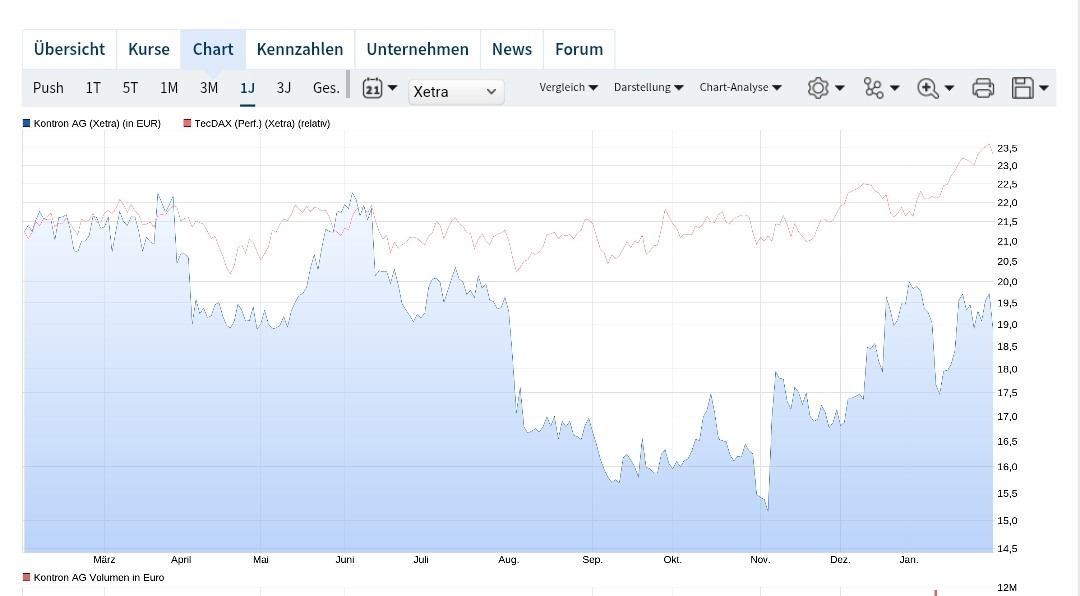
Task: Open the Vergleich comparison dropdown
Action: [568, 88]
